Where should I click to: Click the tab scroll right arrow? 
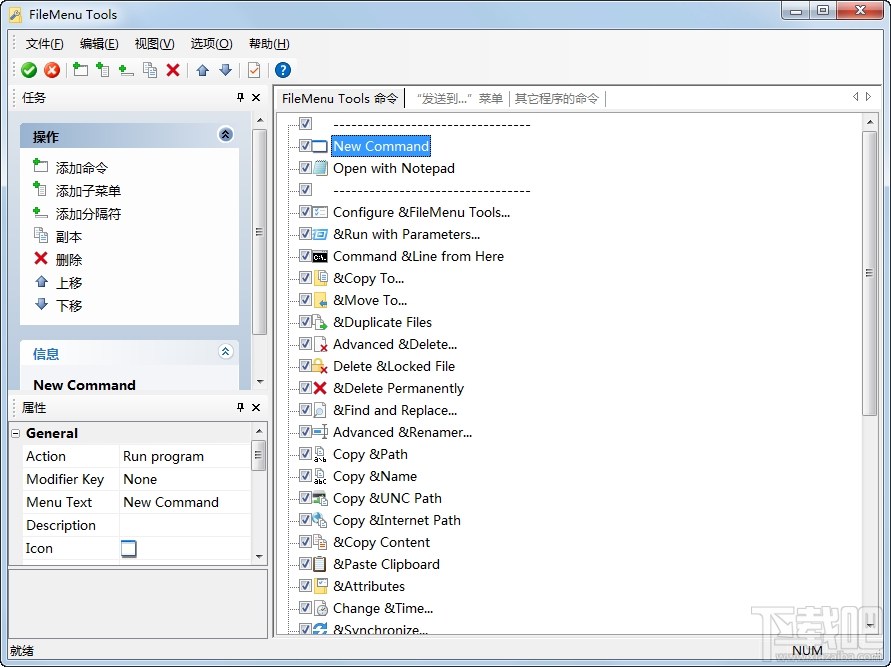[868, 97]
